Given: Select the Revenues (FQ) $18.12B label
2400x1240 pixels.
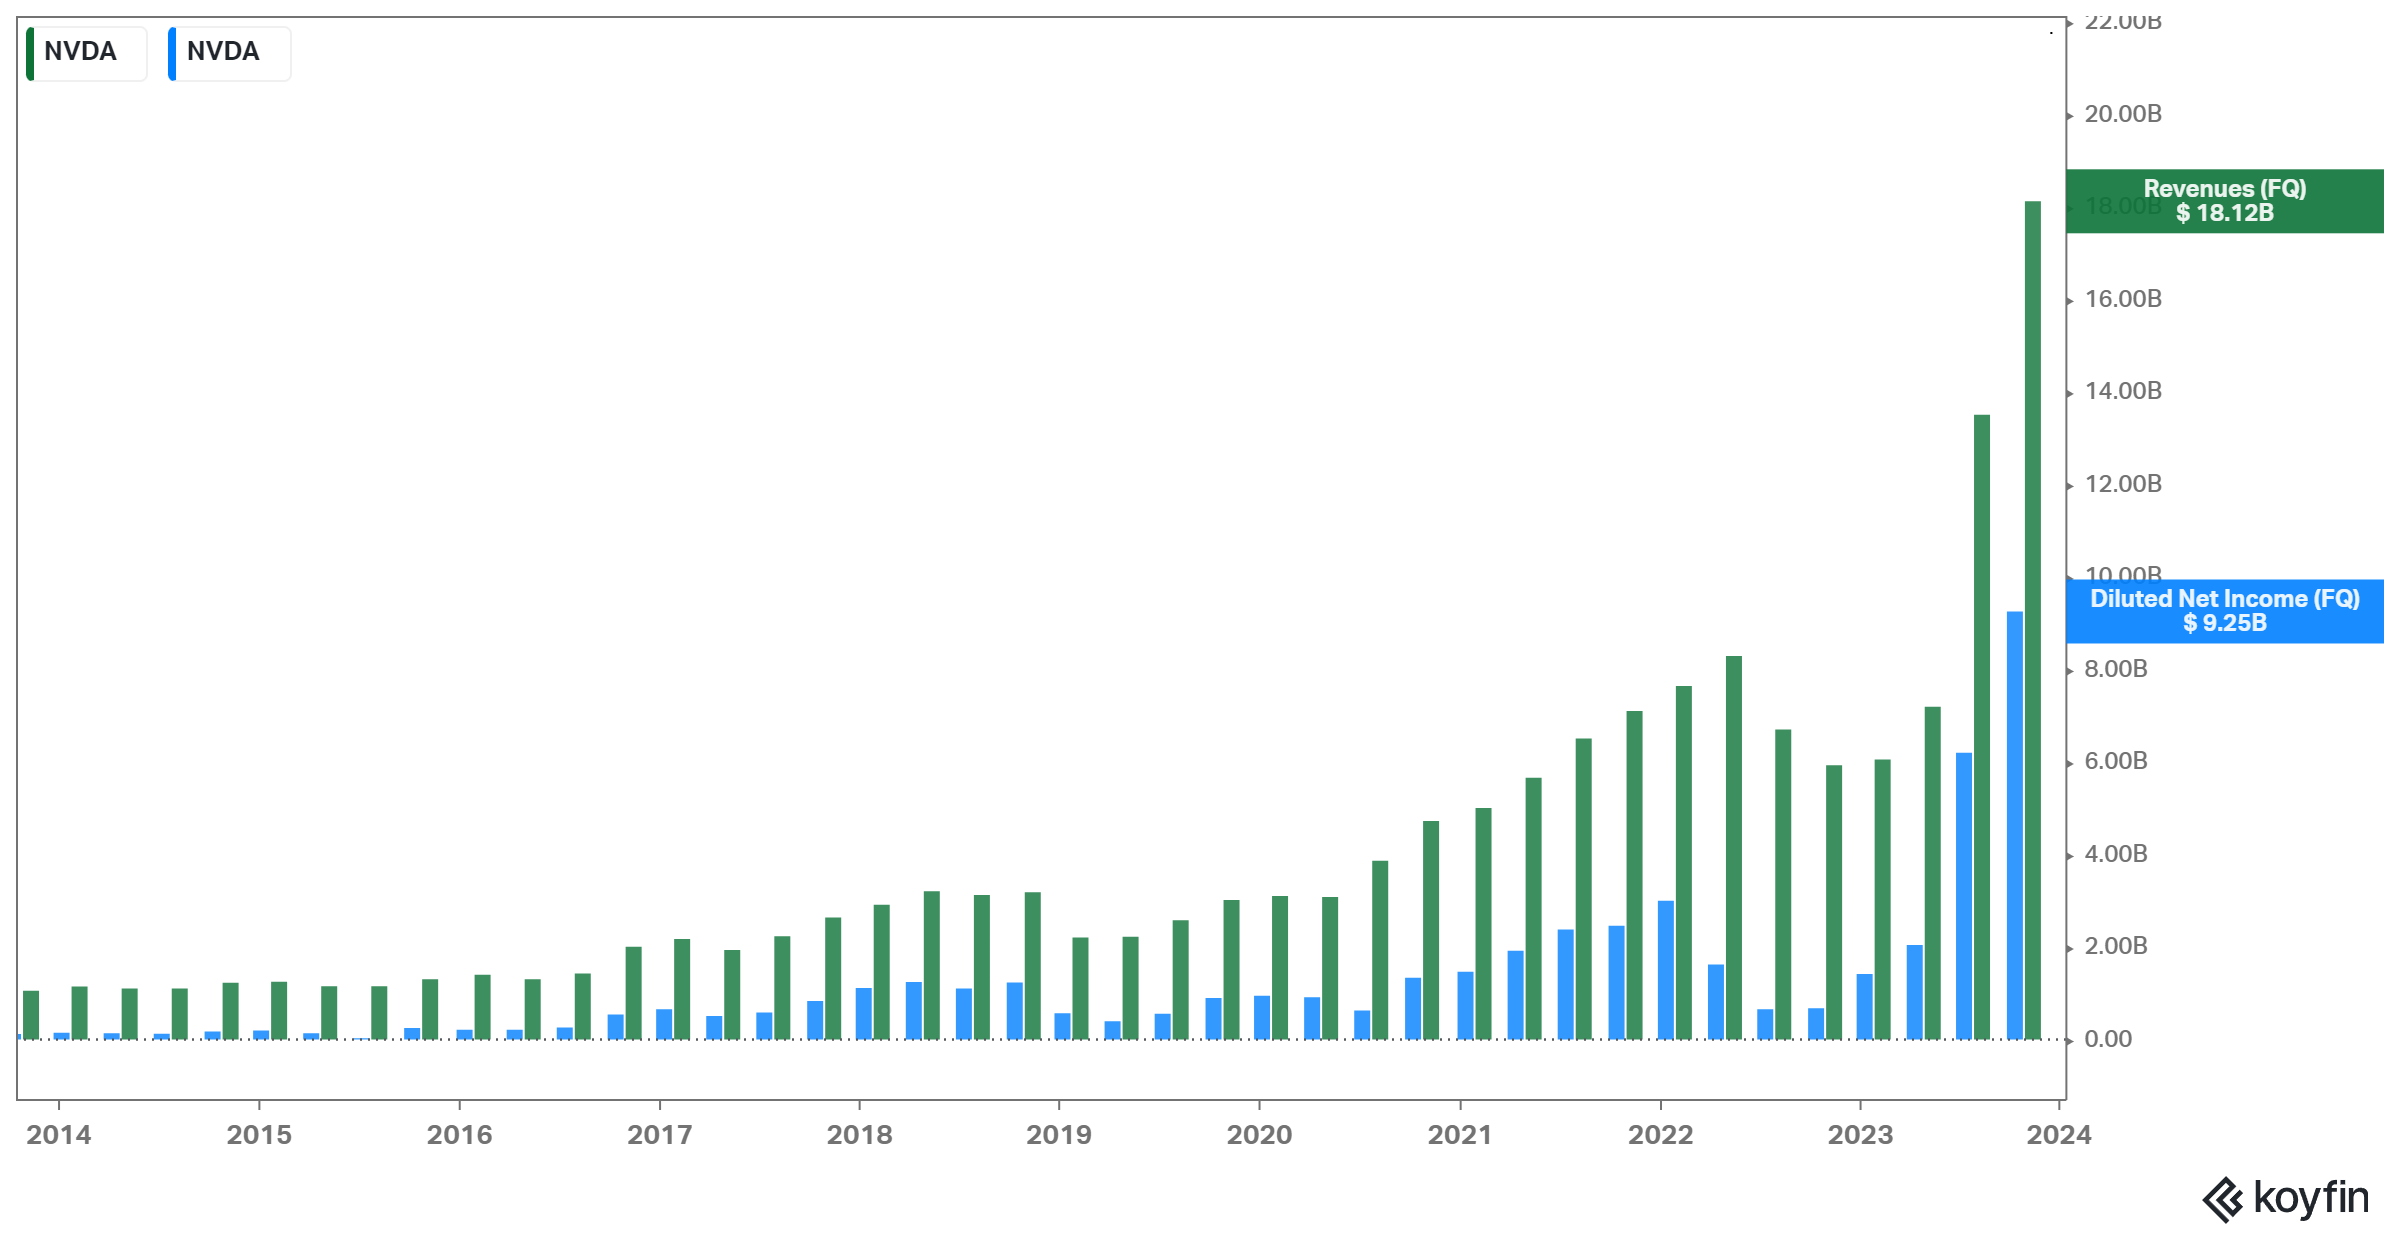Looking at the screenshot, I should pyautogui.click(x=2224, y=201).
